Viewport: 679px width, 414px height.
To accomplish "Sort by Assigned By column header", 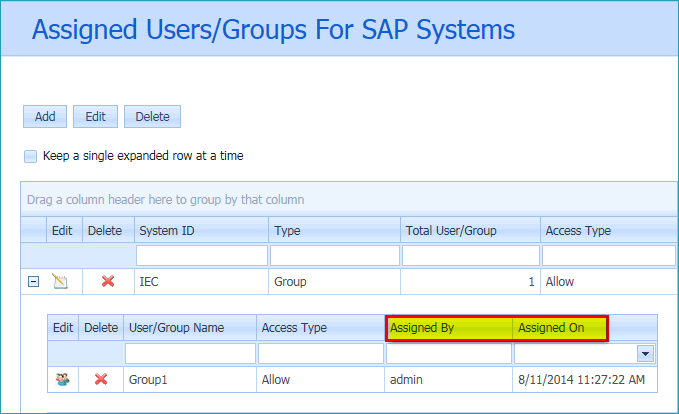I will click(x=449, y=328).
